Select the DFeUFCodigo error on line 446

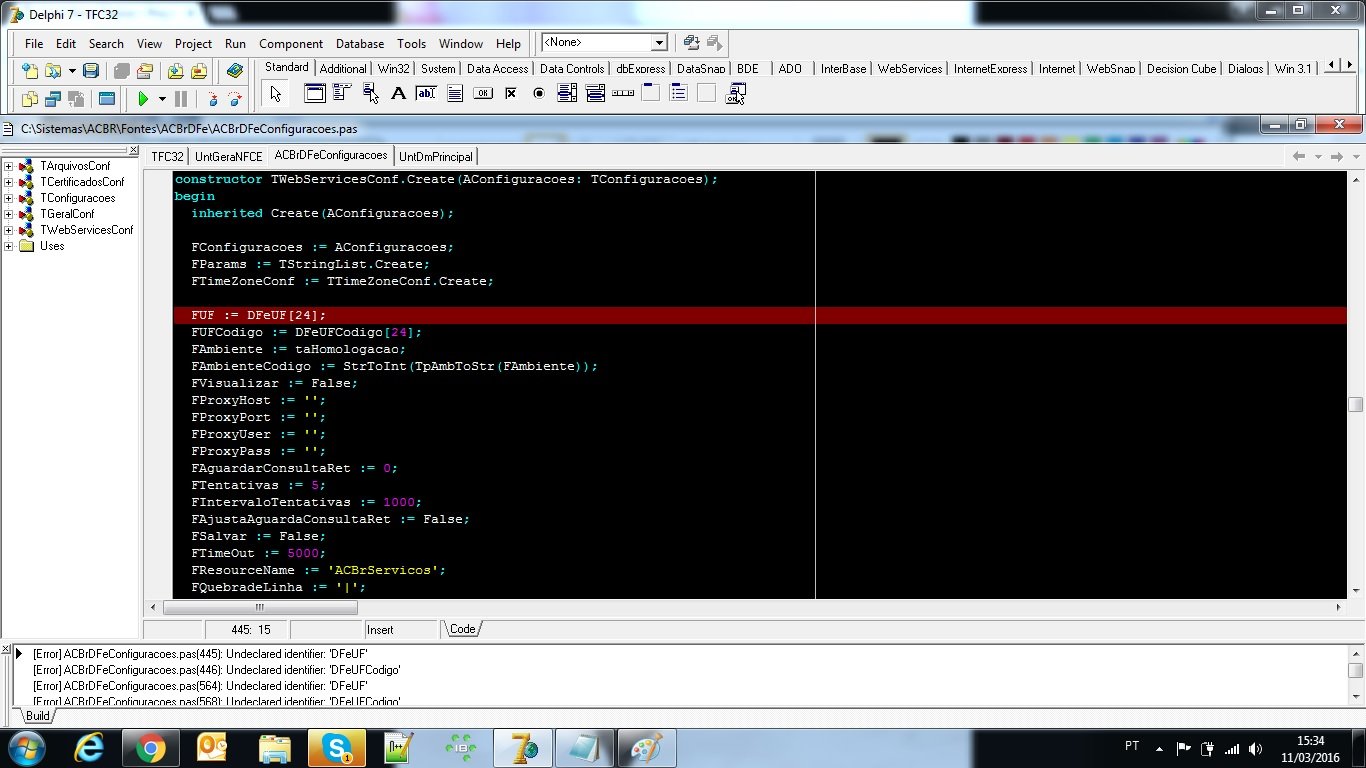(x=217, y=670)
